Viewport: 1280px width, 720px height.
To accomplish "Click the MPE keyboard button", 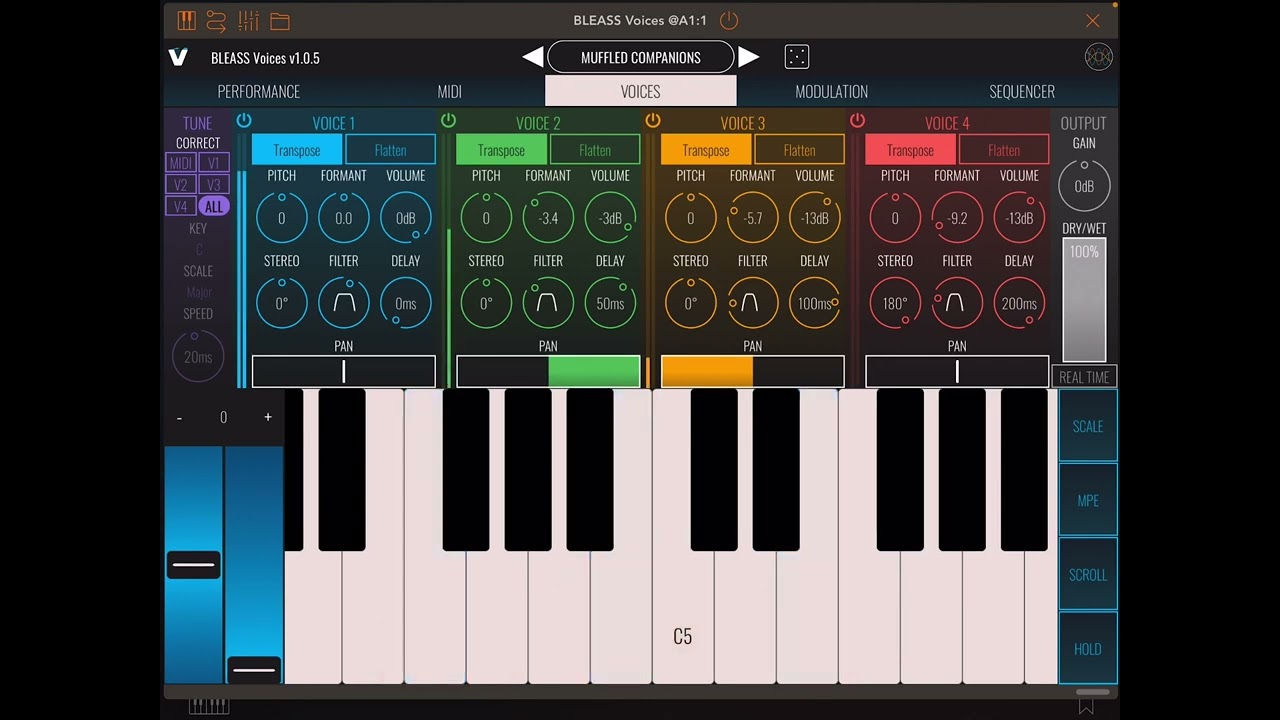I will tap(1088, 500).
